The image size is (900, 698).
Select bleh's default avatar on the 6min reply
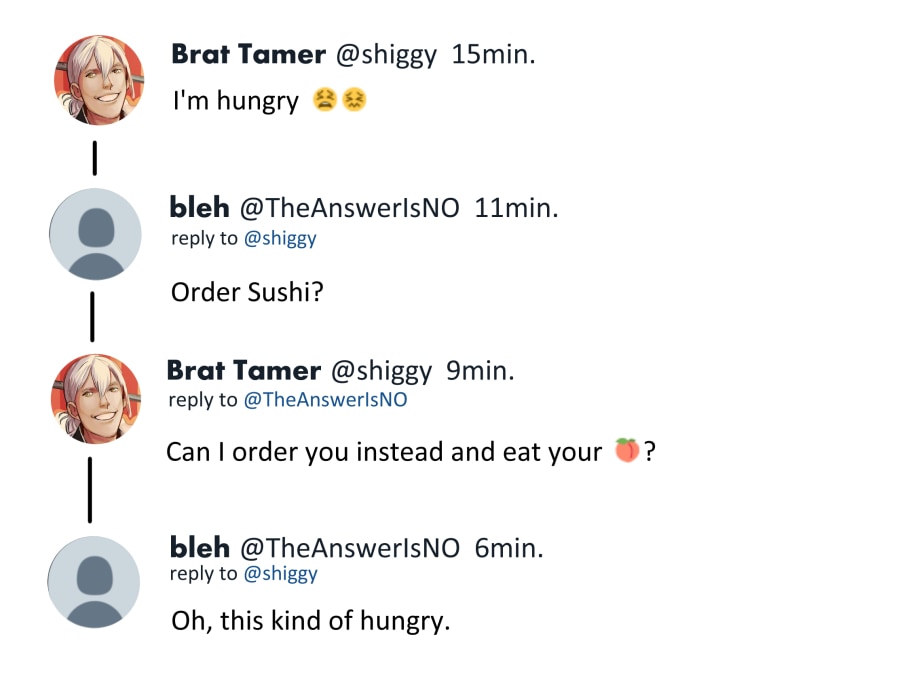point(94,582)
